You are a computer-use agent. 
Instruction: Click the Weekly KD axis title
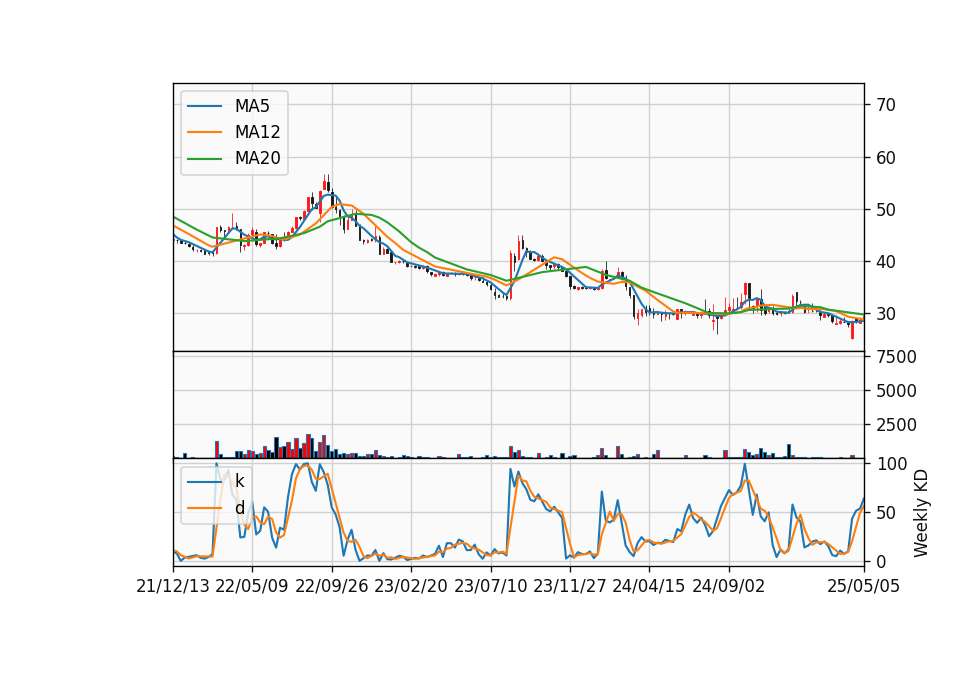click(921, 514)
